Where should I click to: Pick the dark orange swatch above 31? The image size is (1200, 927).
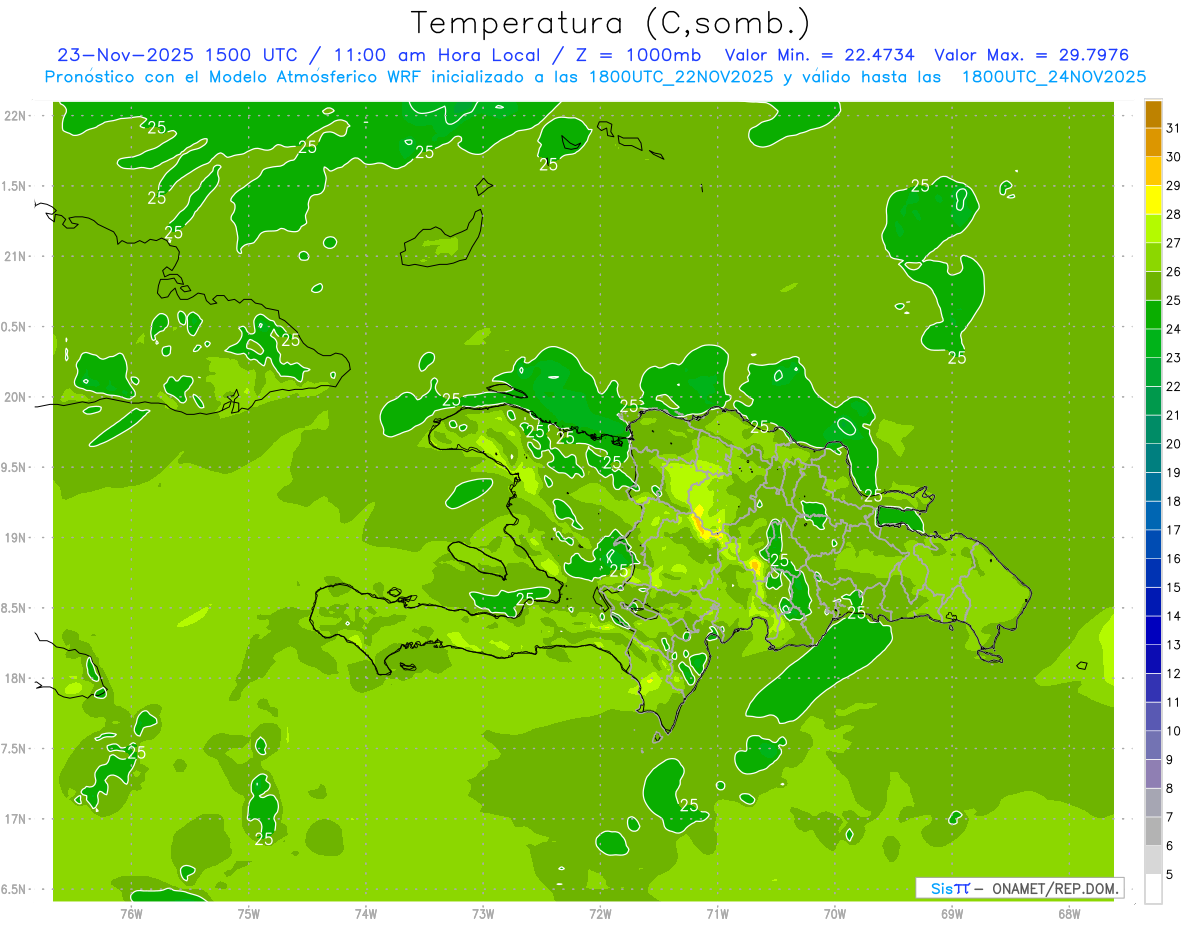point(1154,114)
